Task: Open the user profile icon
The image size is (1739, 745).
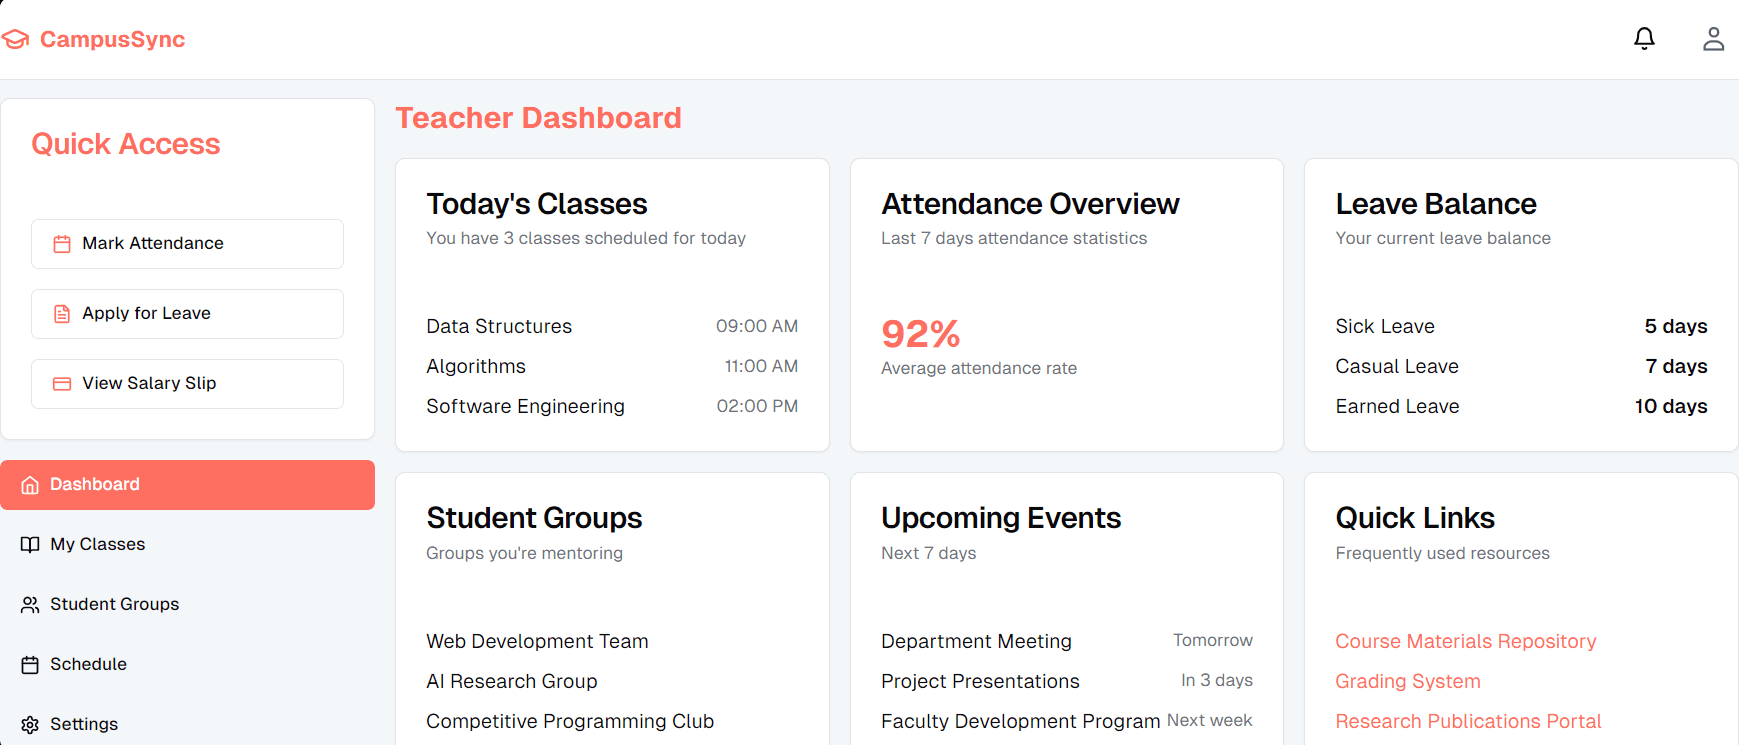Action: (1713, 39)
